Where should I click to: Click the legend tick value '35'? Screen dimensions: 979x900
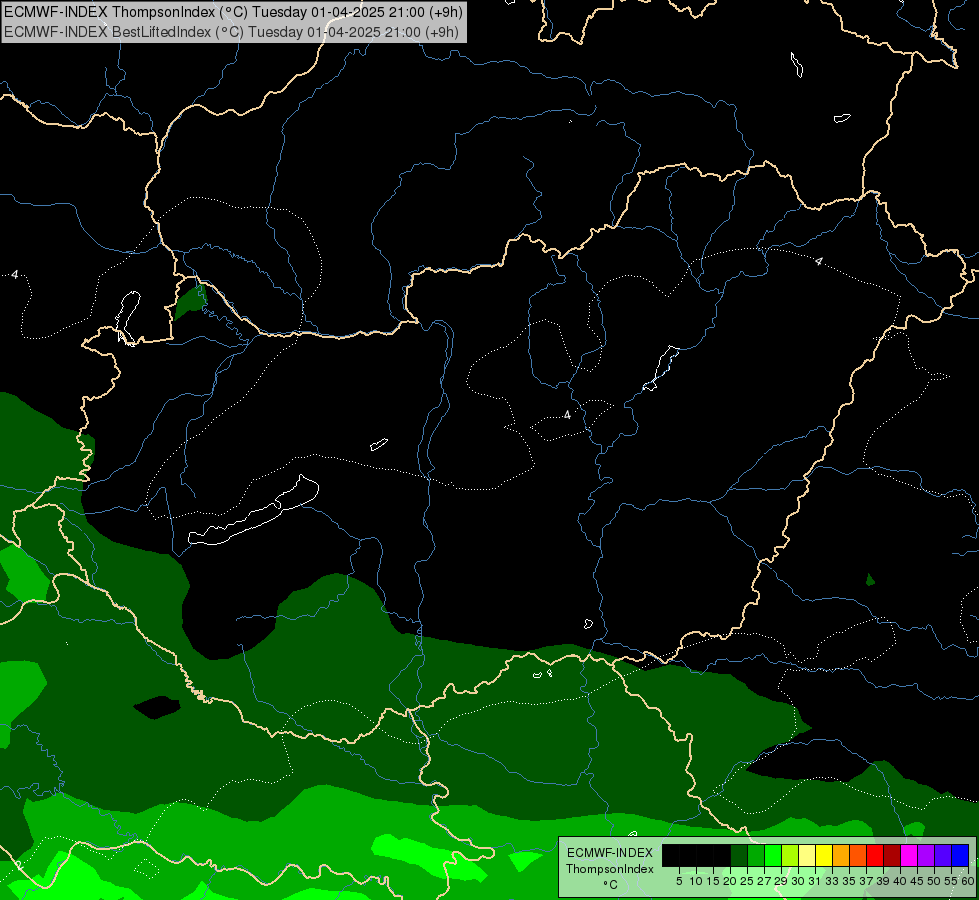tap(849, 881)
